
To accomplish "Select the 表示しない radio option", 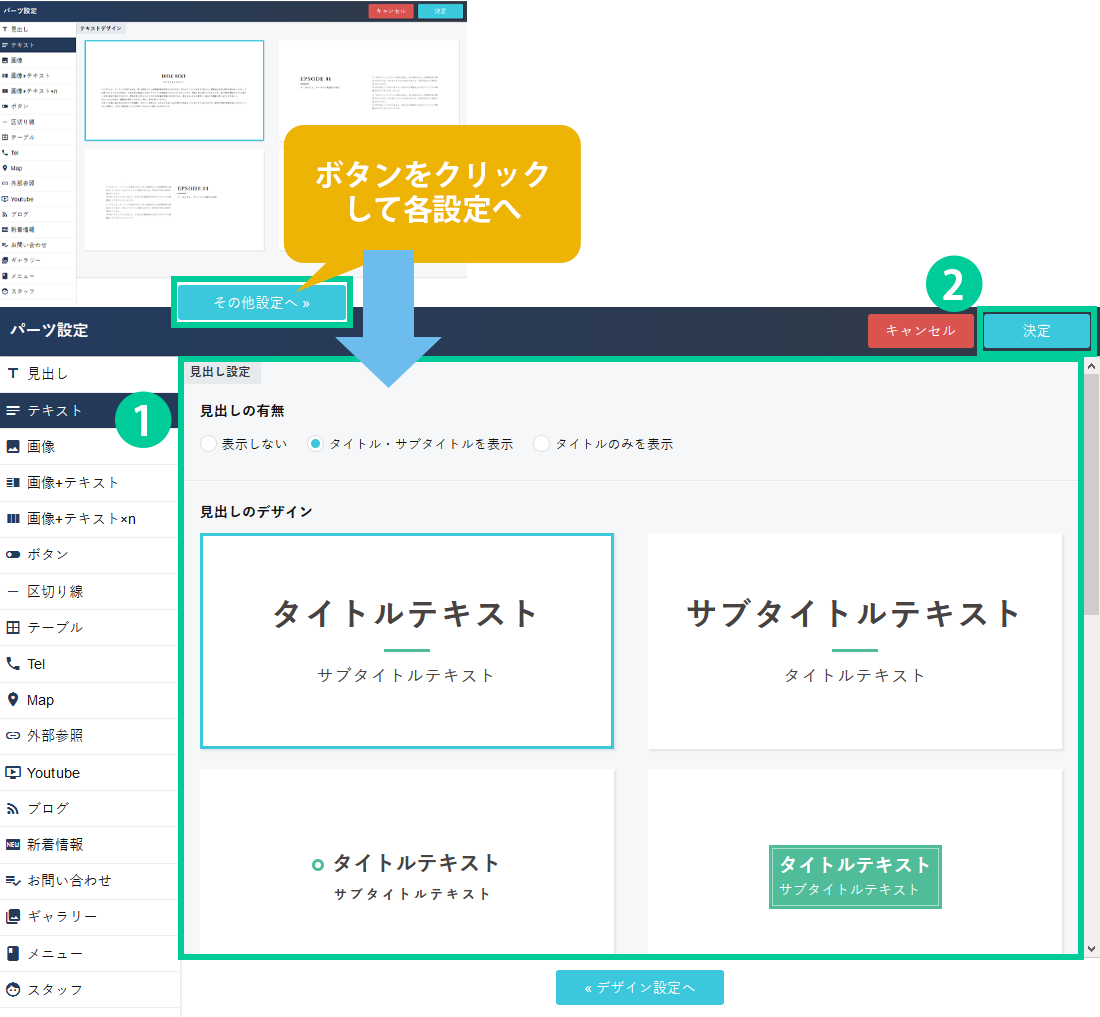I will (208, 444).
